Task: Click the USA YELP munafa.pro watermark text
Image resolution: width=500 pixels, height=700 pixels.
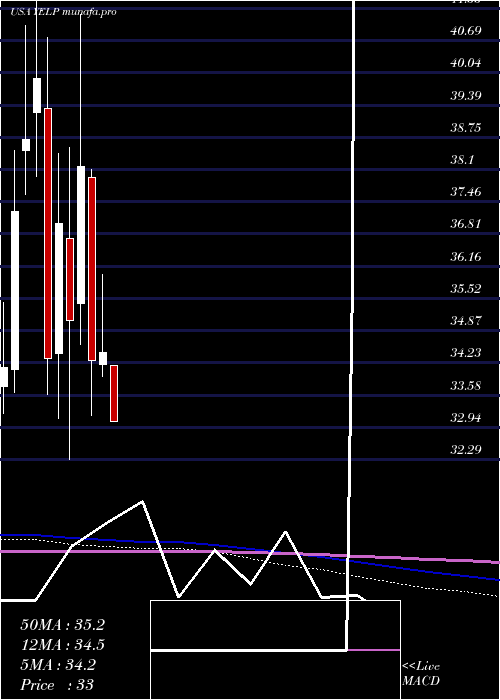Action: pyautogui.click(x=63, y=12)
